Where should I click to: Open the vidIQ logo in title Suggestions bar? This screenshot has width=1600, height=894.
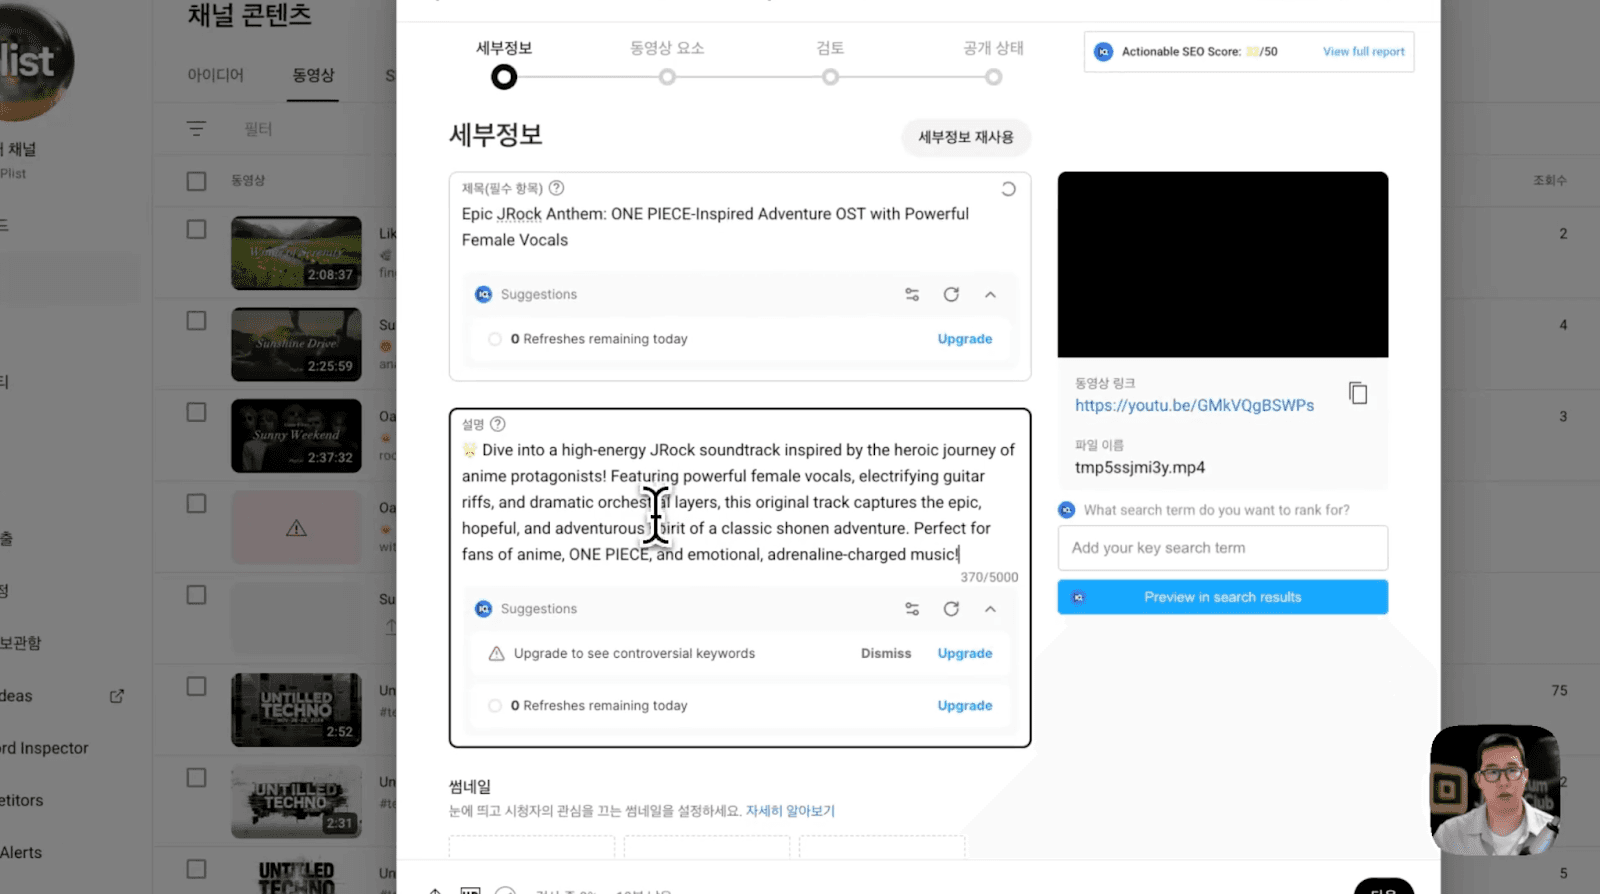483,295
